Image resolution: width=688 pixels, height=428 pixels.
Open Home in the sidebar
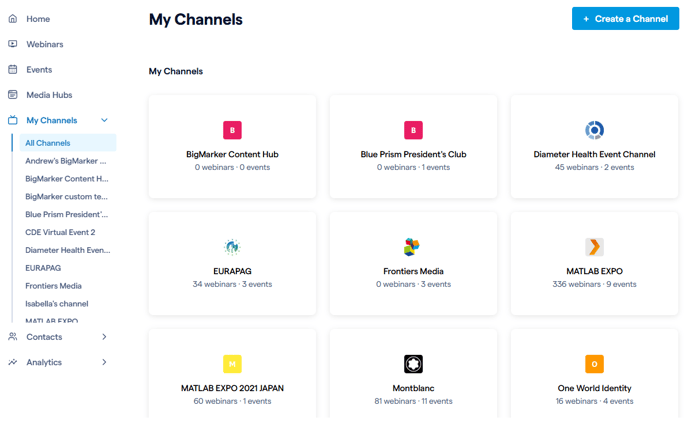pos(38,19)
